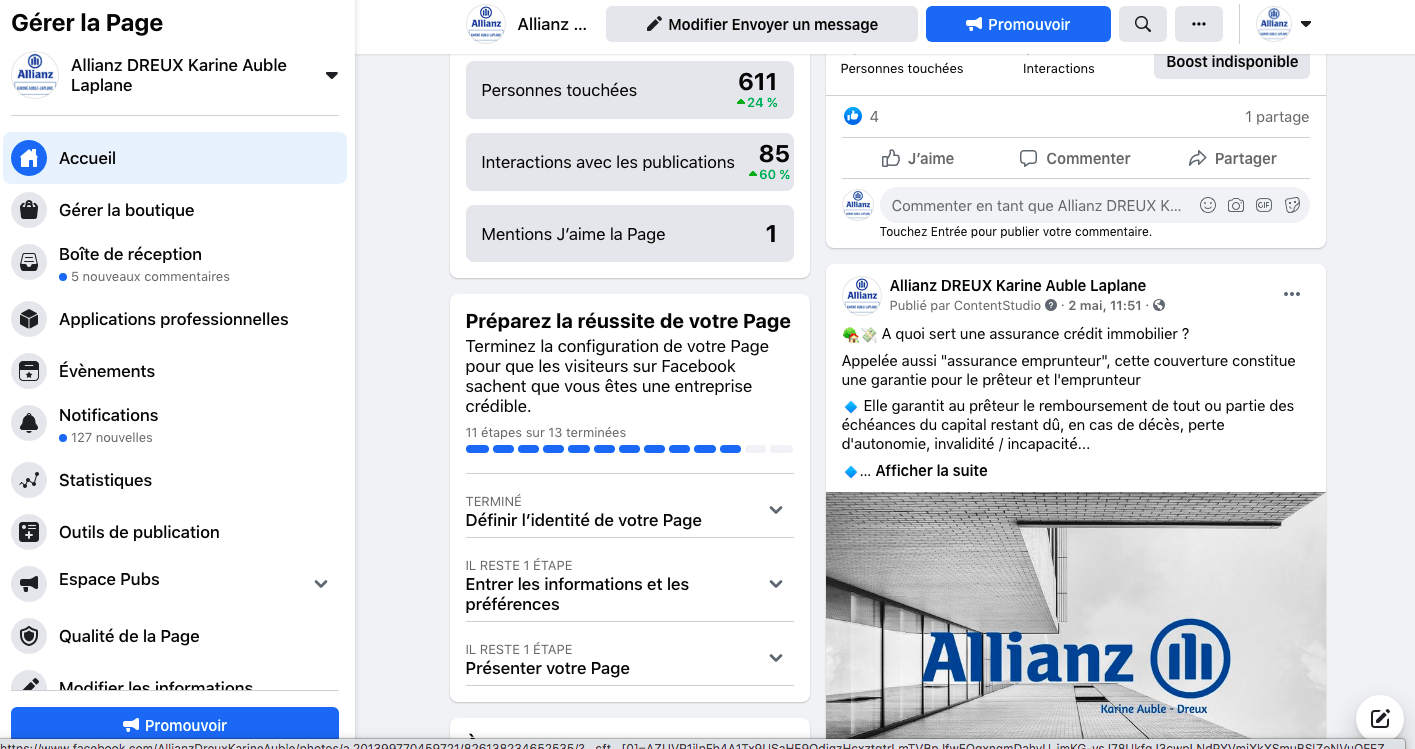This screenshot has height=749, width=1415.
Task: Open the Espace Pubs megaphone icon
Action: [29, 584]
